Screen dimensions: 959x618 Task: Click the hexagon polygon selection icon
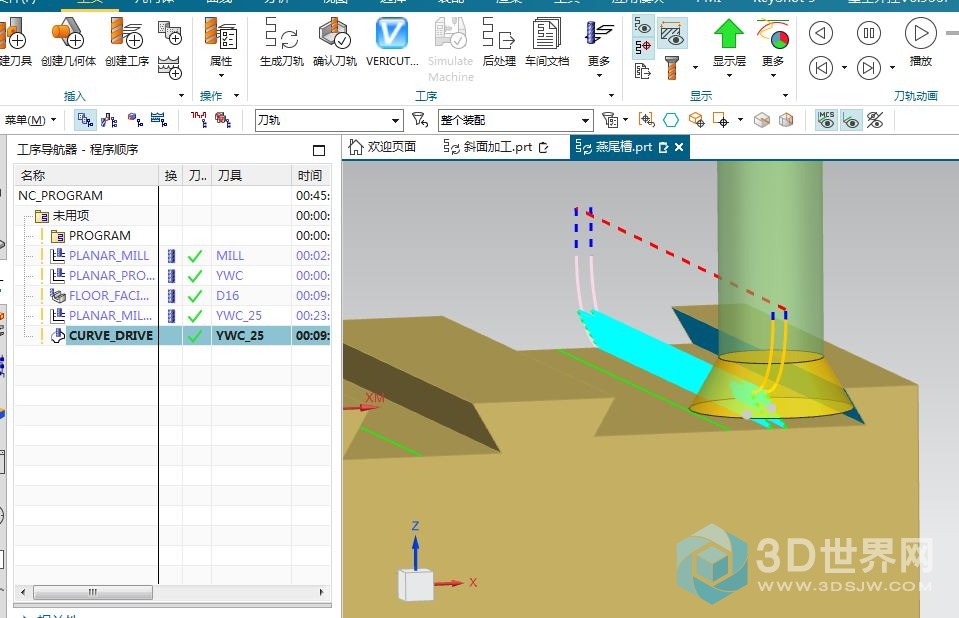(x=671, y=120)
